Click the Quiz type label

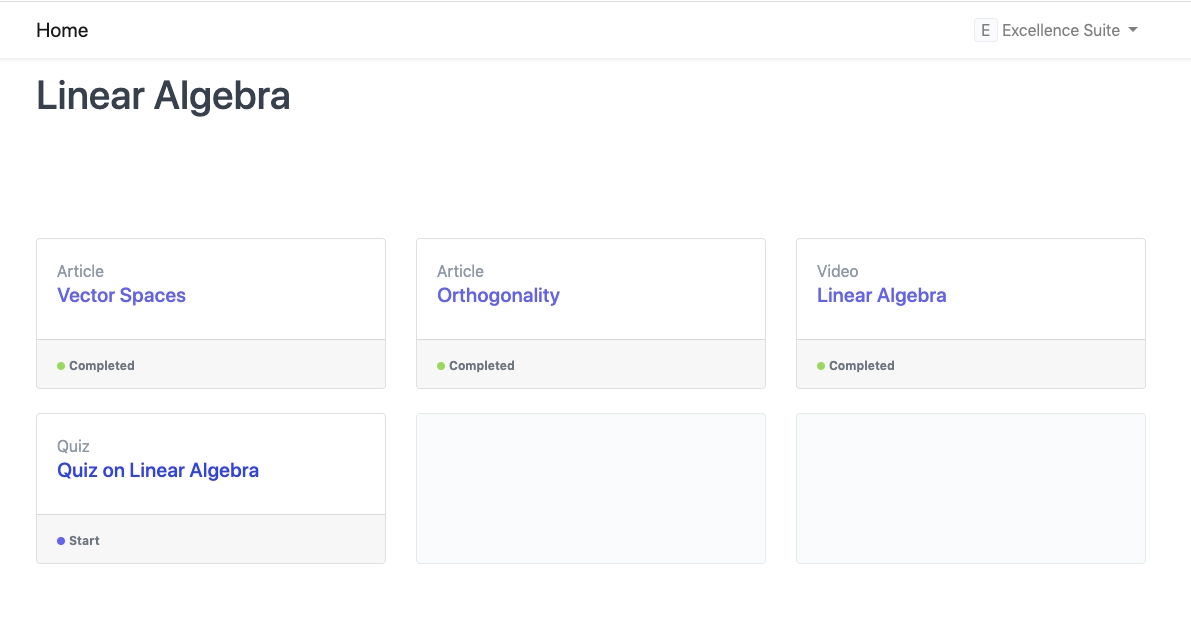[x=73, y=446]
